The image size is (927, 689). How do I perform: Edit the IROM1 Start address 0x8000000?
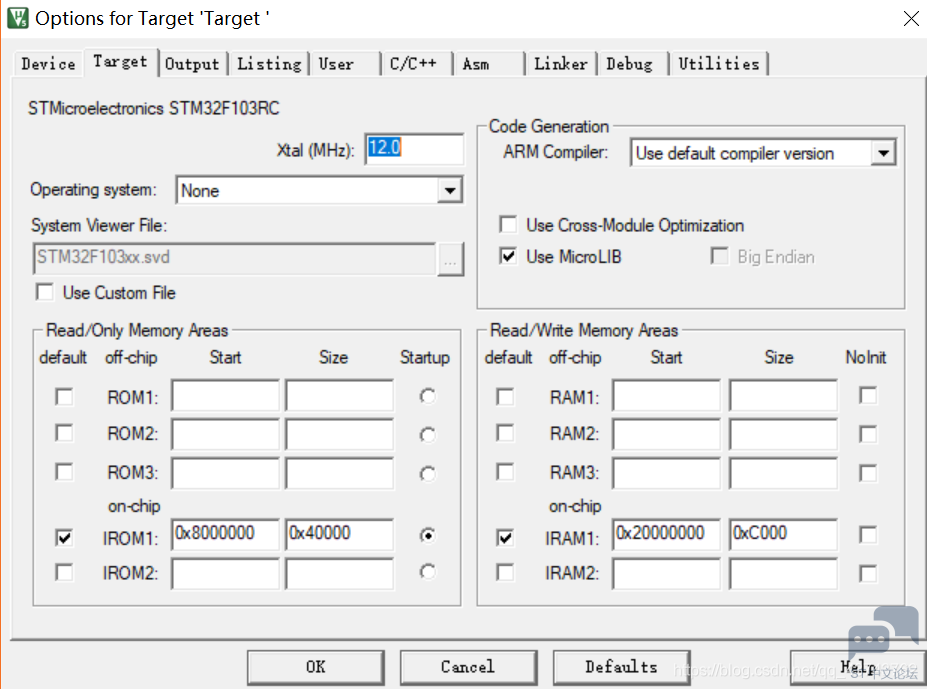(x=225, y=535)
